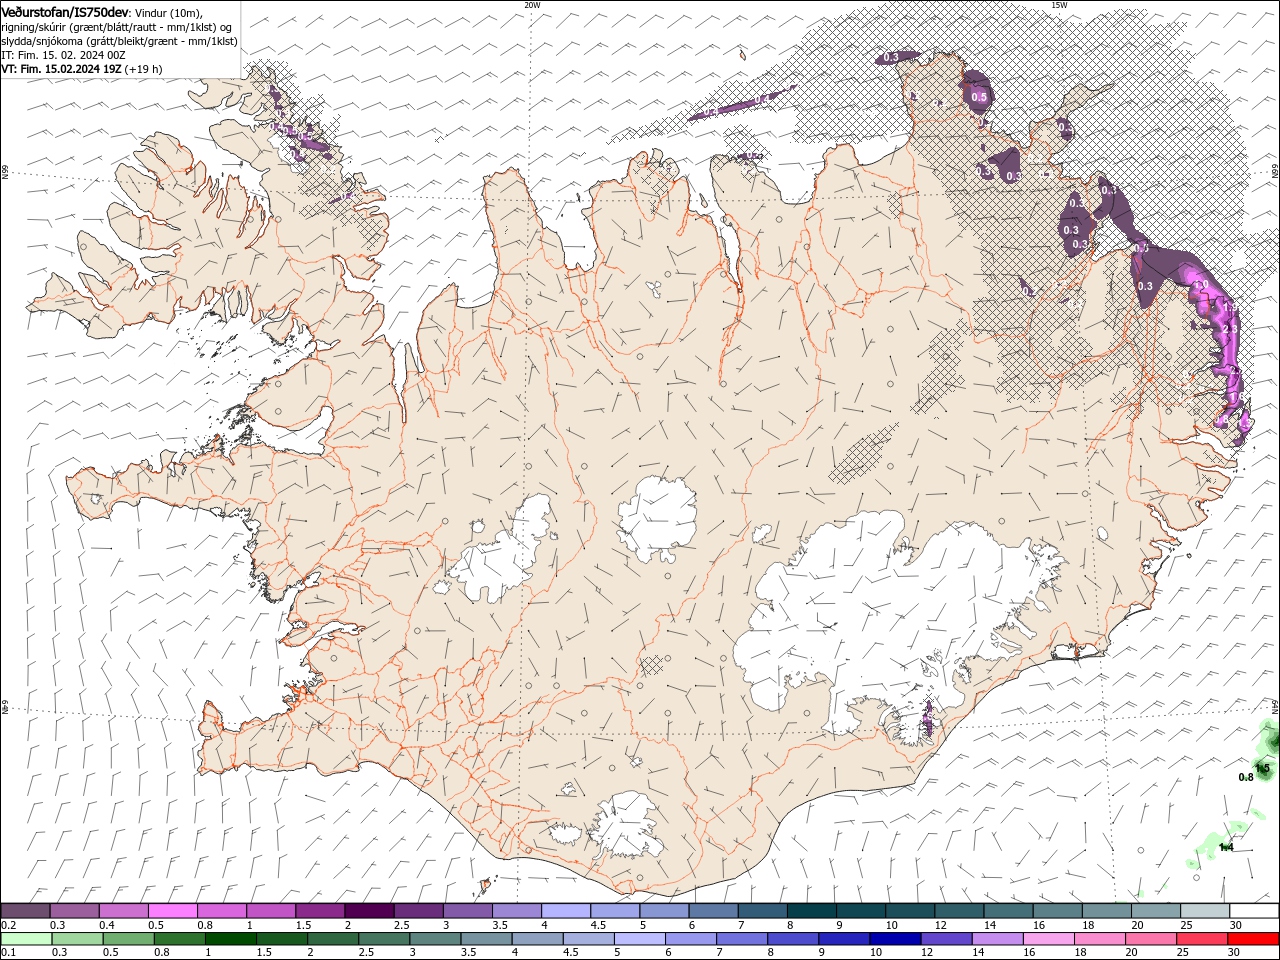Image resolution: width=1280 pixels, height=960 pixels.
Task: Pick upper legend swatch between 18 and 20
Action: coord(1107,911)
